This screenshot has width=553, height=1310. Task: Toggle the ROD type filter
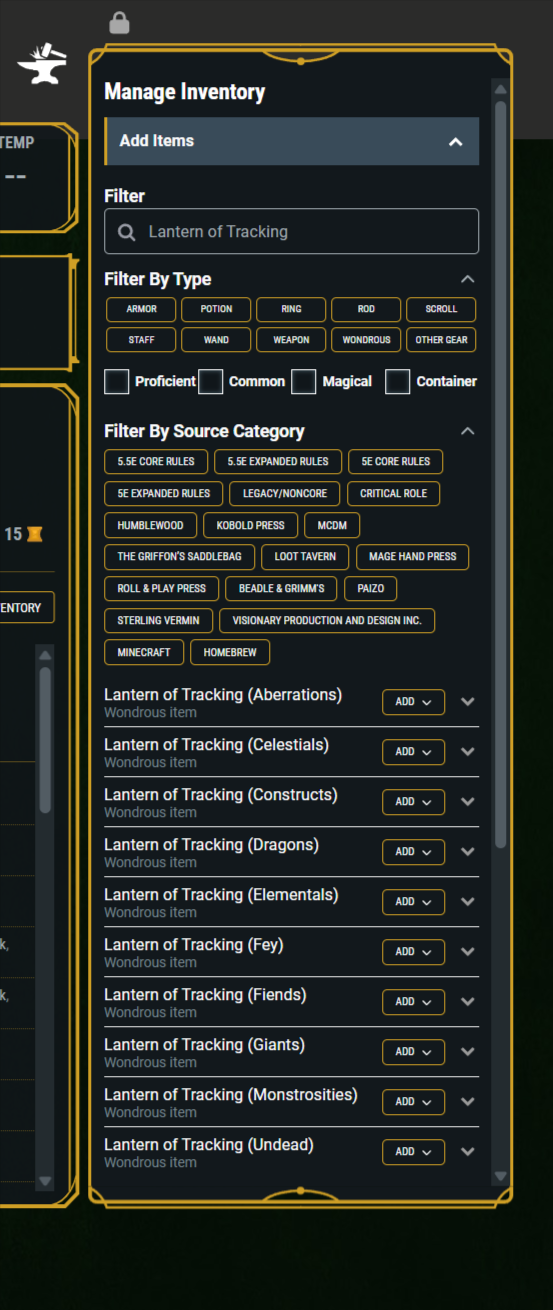tap(366, 310)
